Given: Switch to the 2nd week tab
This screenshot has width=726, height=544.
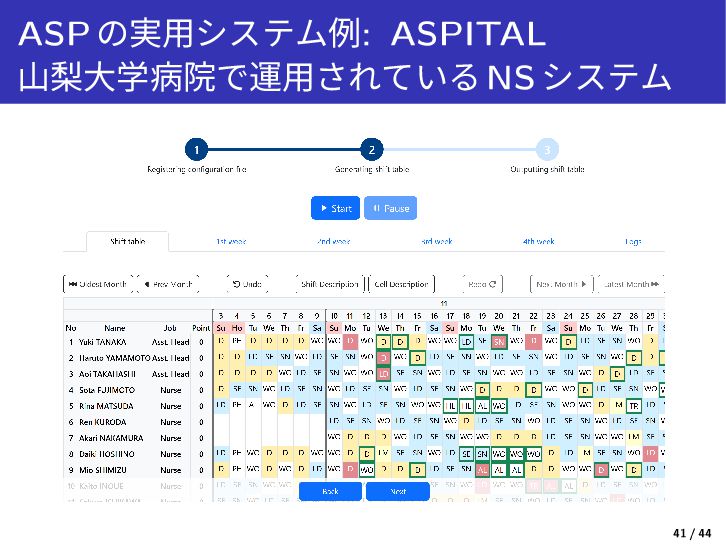Looking at the screenshot, I should point(333,241).
